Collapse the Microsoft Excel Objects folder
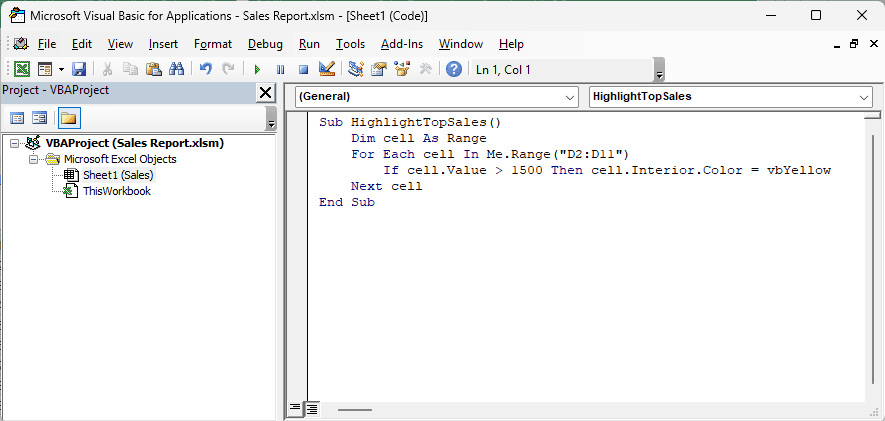 click(x=33, y=159)
